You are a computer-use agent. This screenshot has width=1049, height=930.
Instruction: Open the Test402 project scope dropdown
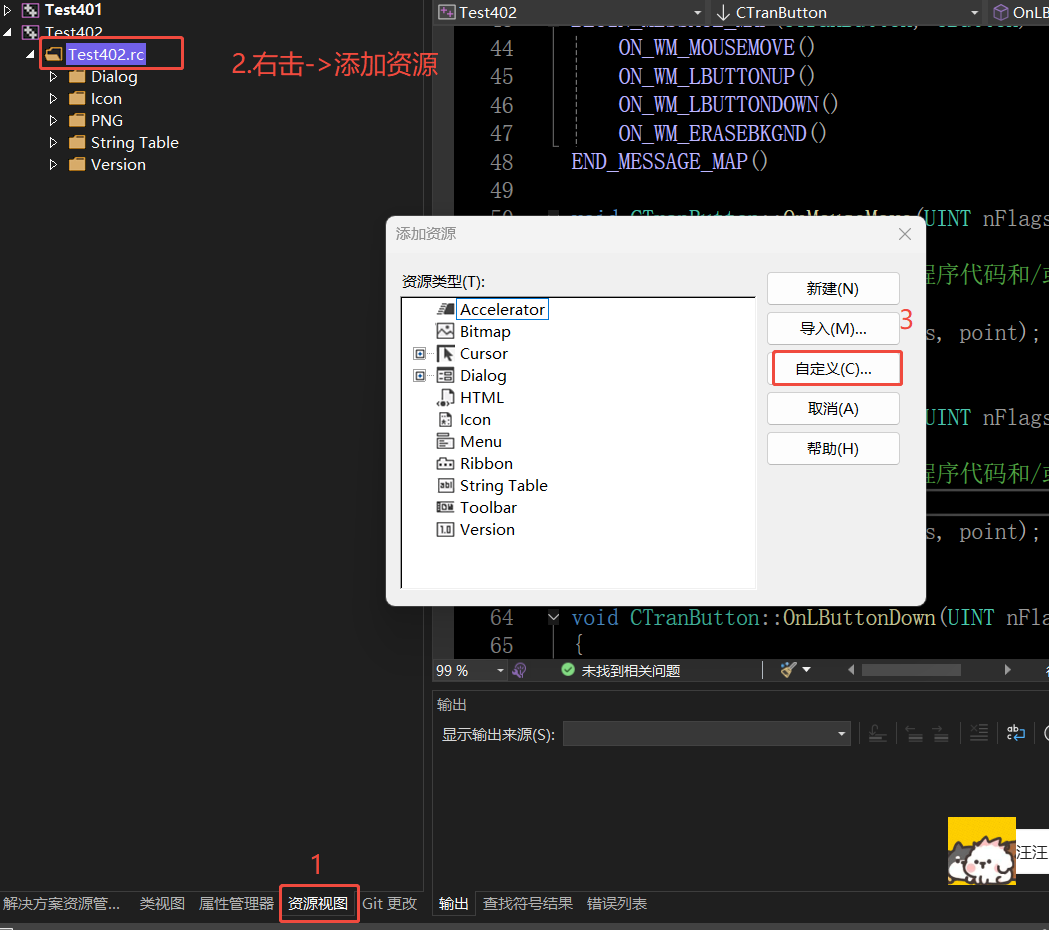click(x=698, y=13)
